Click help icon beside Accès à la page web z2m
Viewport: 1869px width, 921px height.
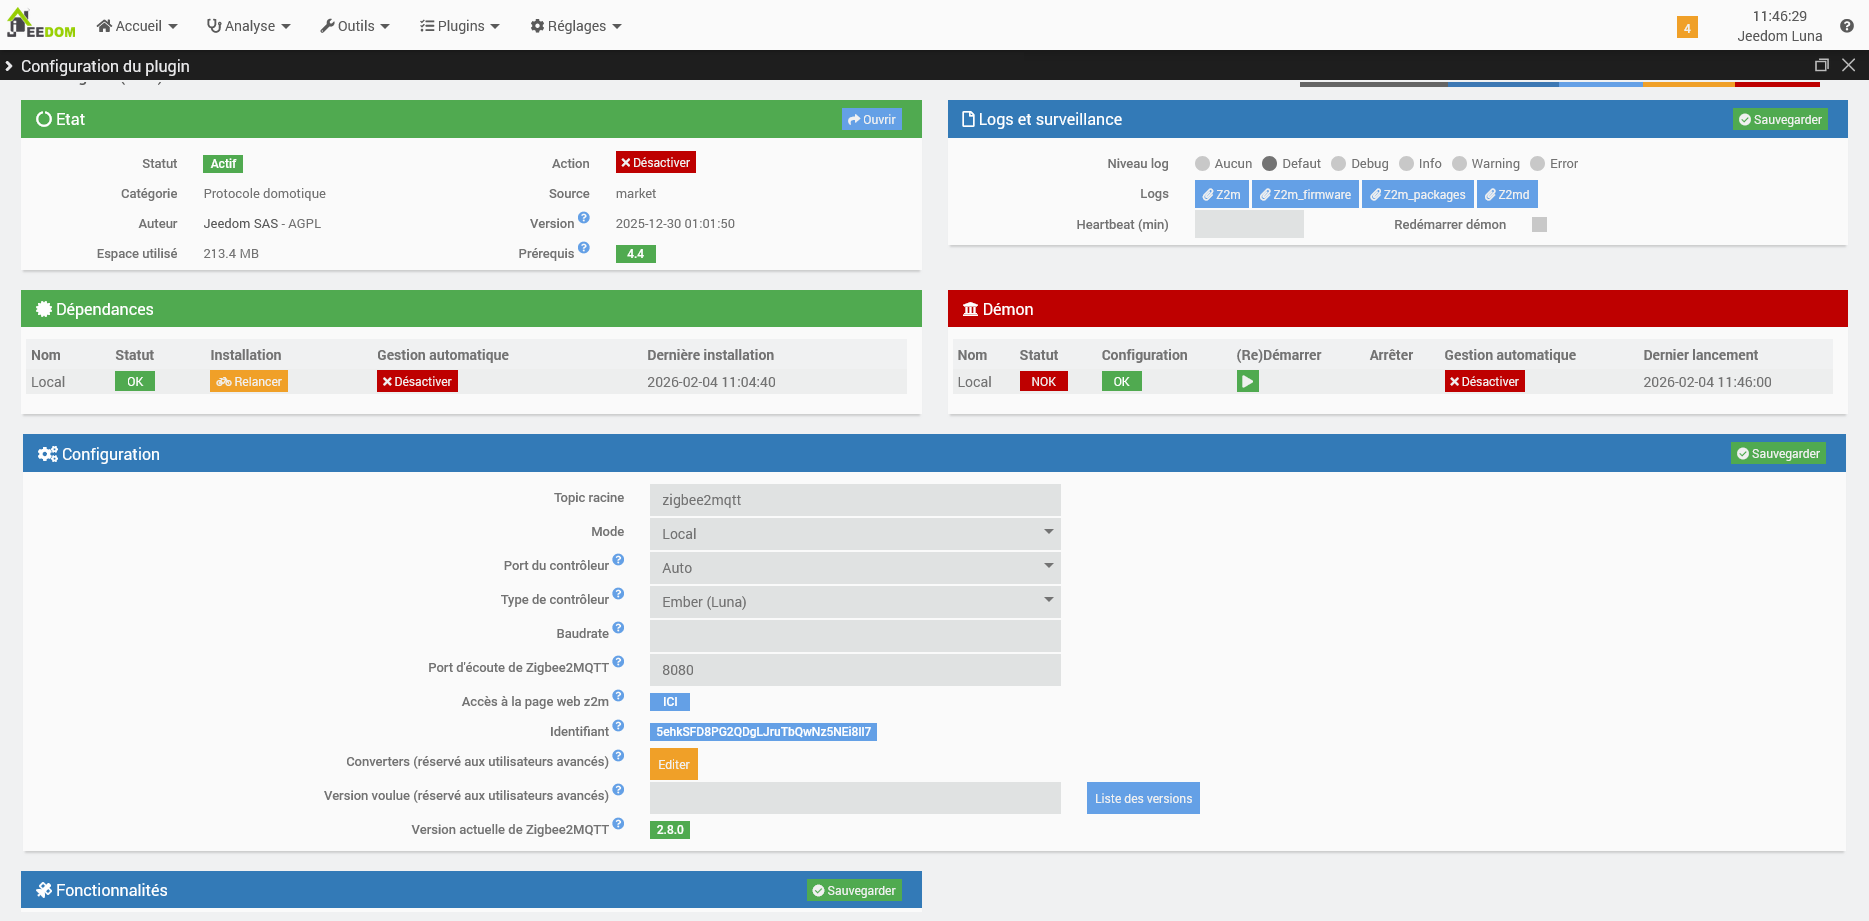click(x=618, y=696)
